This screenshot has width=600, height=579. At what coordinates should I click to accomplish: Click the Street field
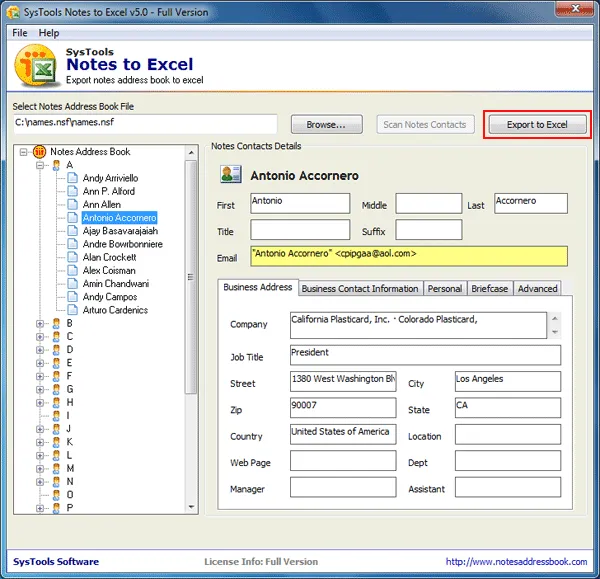(343, 381)
